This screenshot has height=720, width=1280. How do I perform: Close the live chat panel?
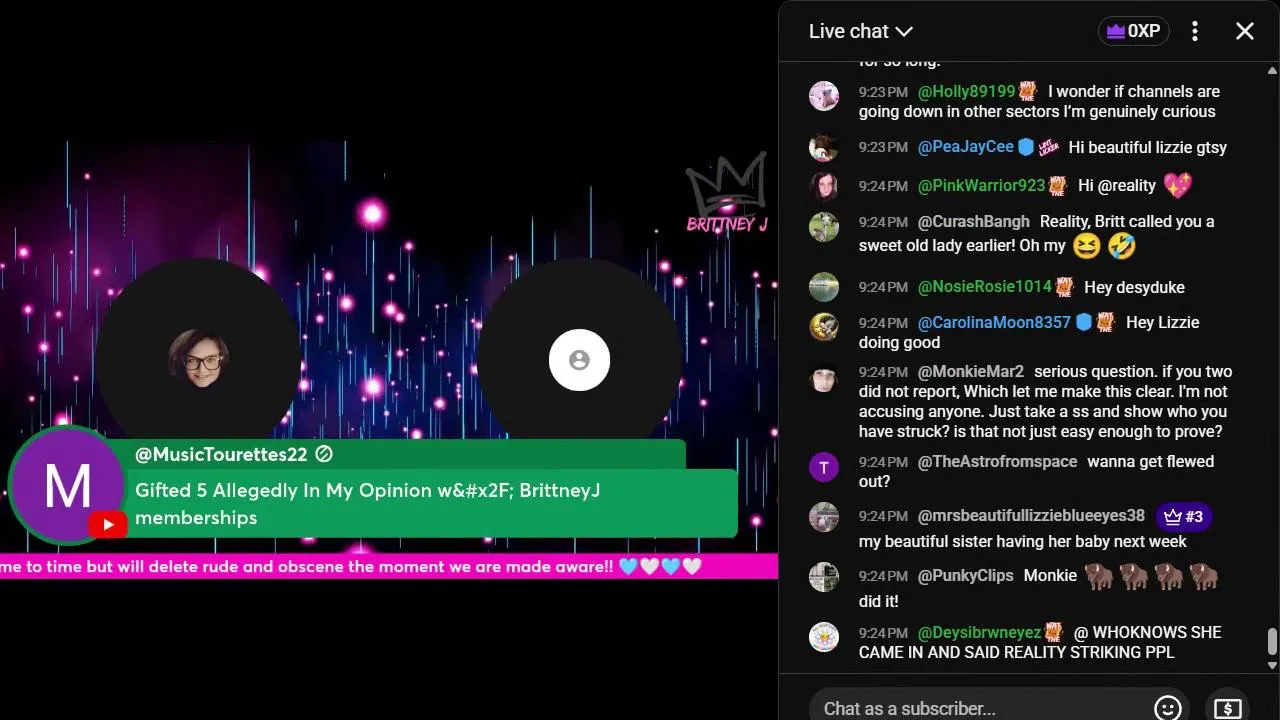tap(1244, 31)
